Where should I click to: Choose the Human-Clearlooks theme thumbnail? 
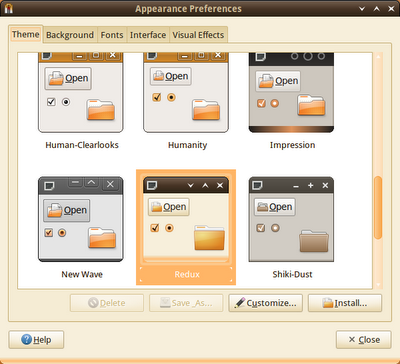pos(81,92)
